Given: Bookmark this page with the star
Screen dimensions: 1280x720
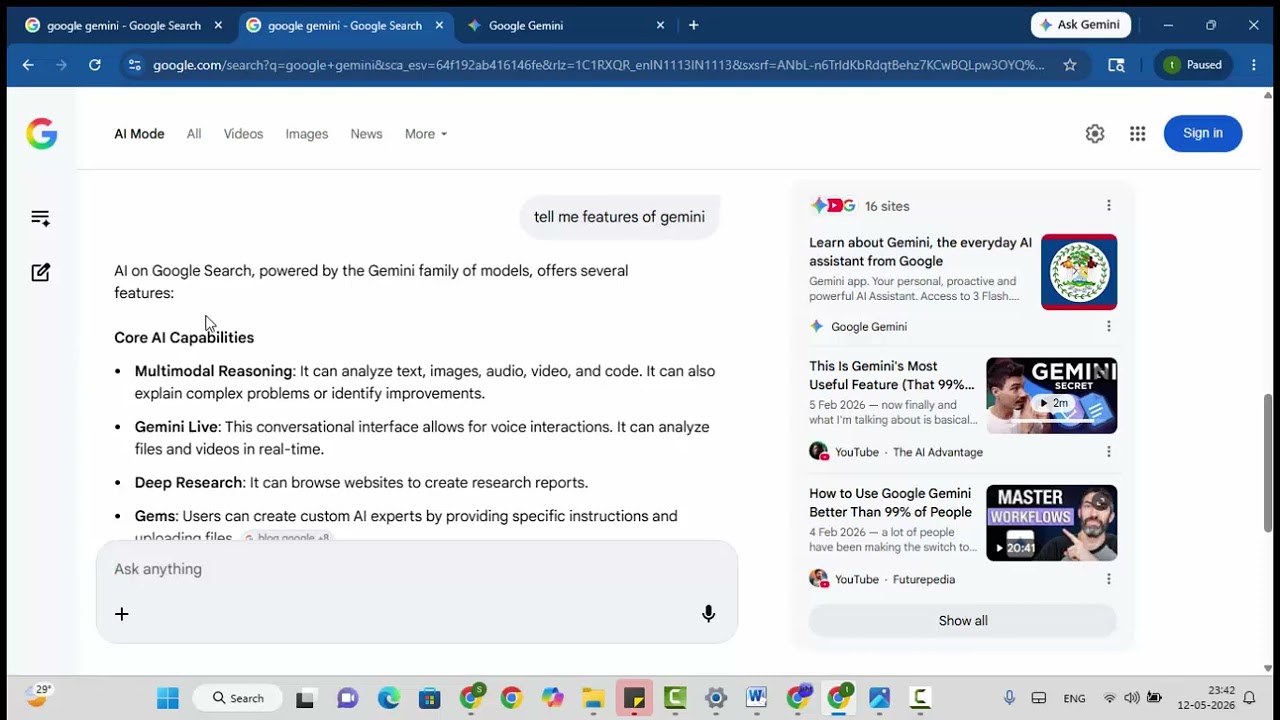Looking at the screenshot, I should click(1070, 65).
